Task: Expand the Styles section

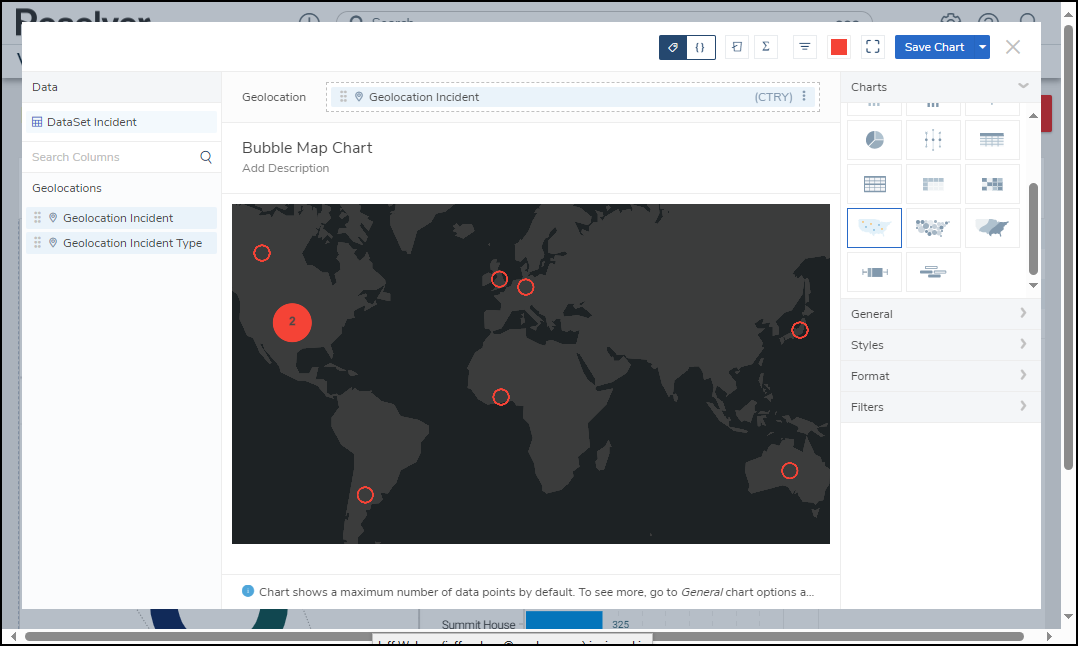Action: [940, 345]
